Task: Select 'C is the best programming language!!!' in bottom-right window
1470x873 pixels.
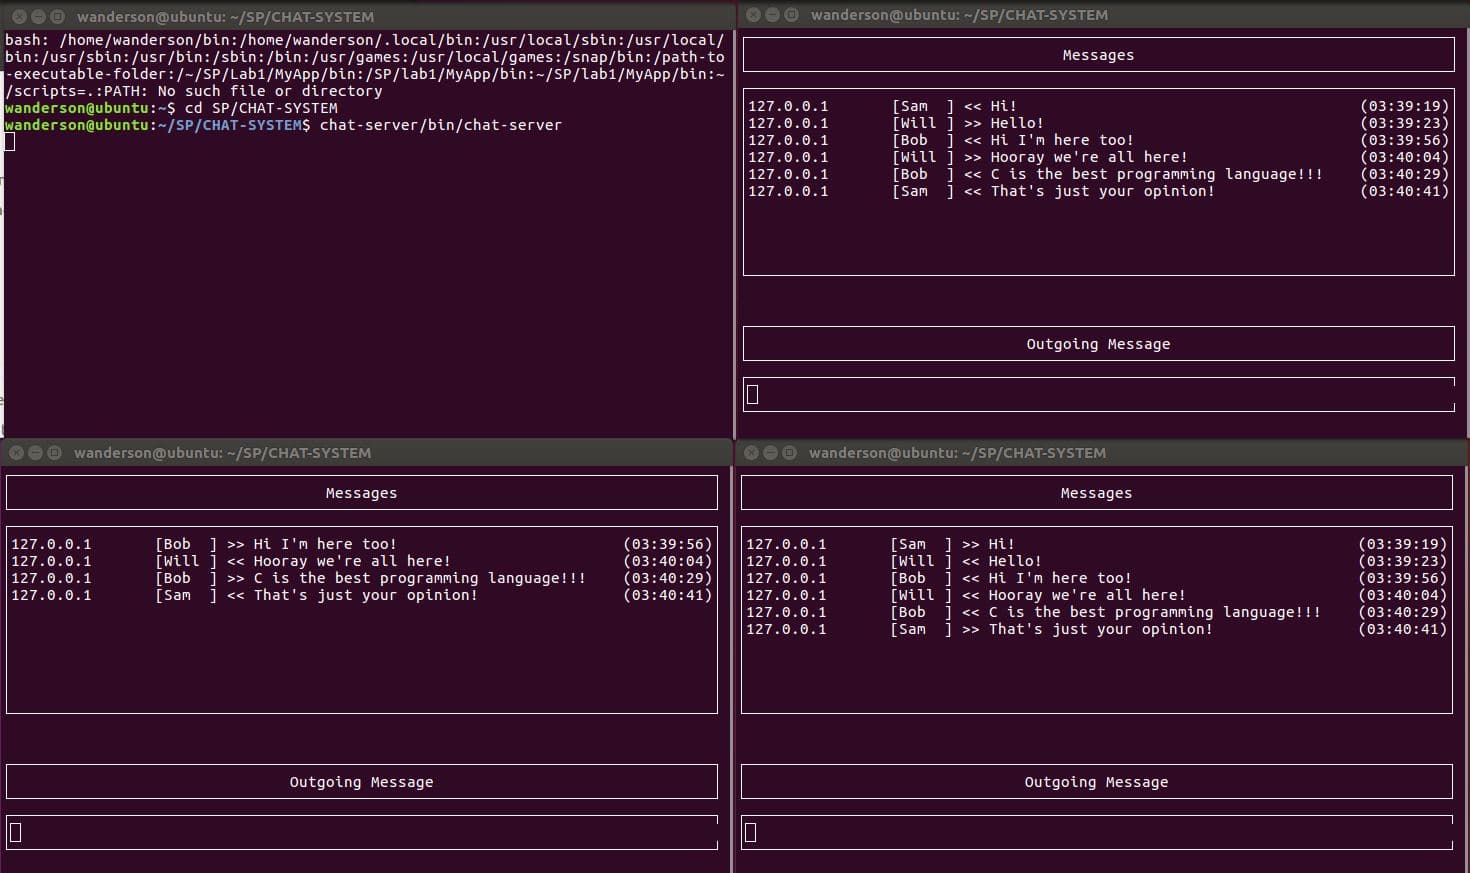Action: pyautogui.click(x=1154, y=612)
